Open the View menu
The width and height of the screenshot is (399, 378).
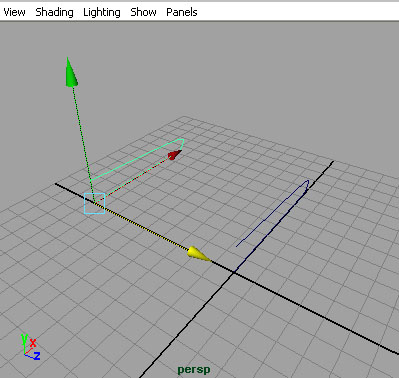coord(14,12)
